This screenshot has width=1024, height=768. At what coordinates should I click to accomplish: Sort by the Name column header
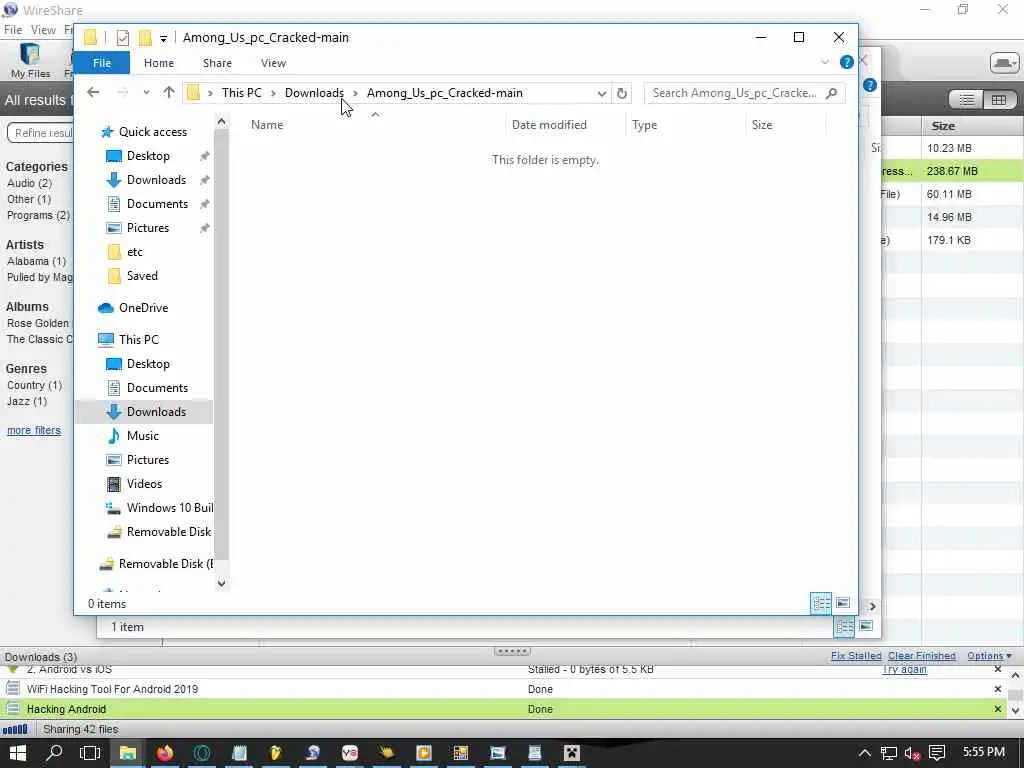click(267, 125)
